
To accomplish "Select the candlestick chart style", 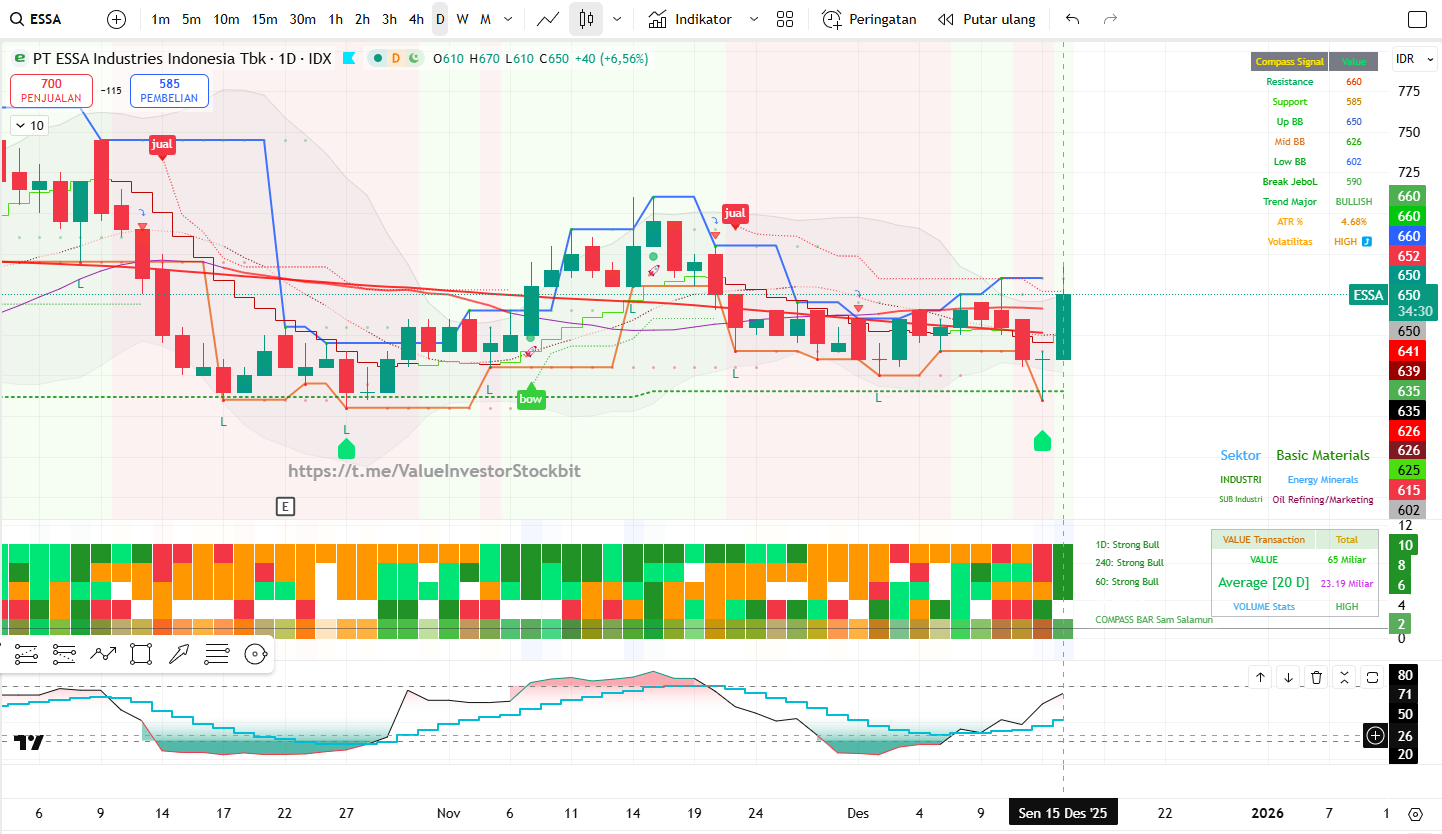I will [x=586, y=19].
